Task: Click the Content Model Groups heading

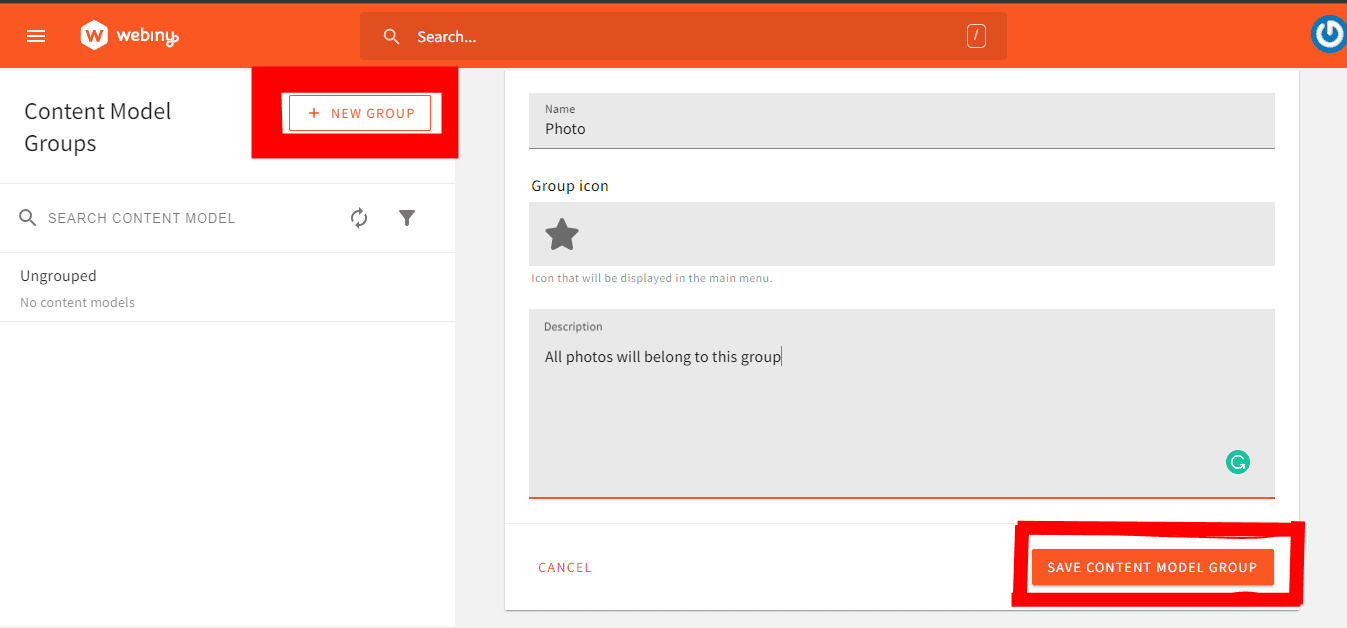Action: 97,127
